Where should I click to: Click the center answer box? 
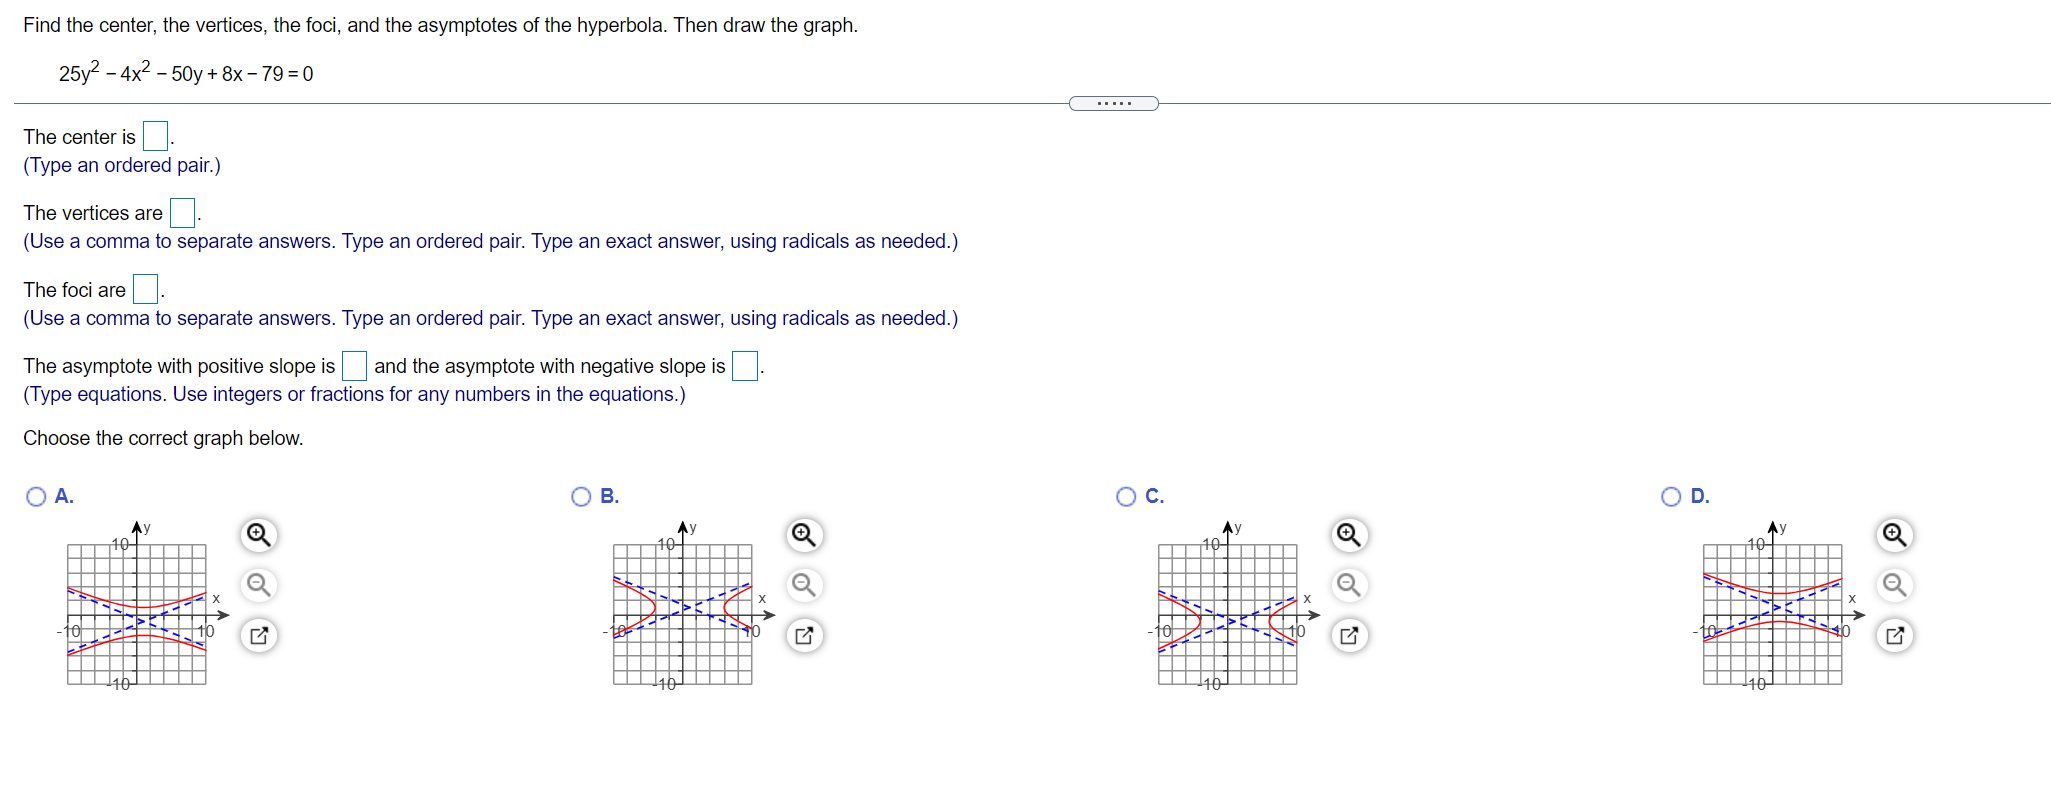click(154, 135)
